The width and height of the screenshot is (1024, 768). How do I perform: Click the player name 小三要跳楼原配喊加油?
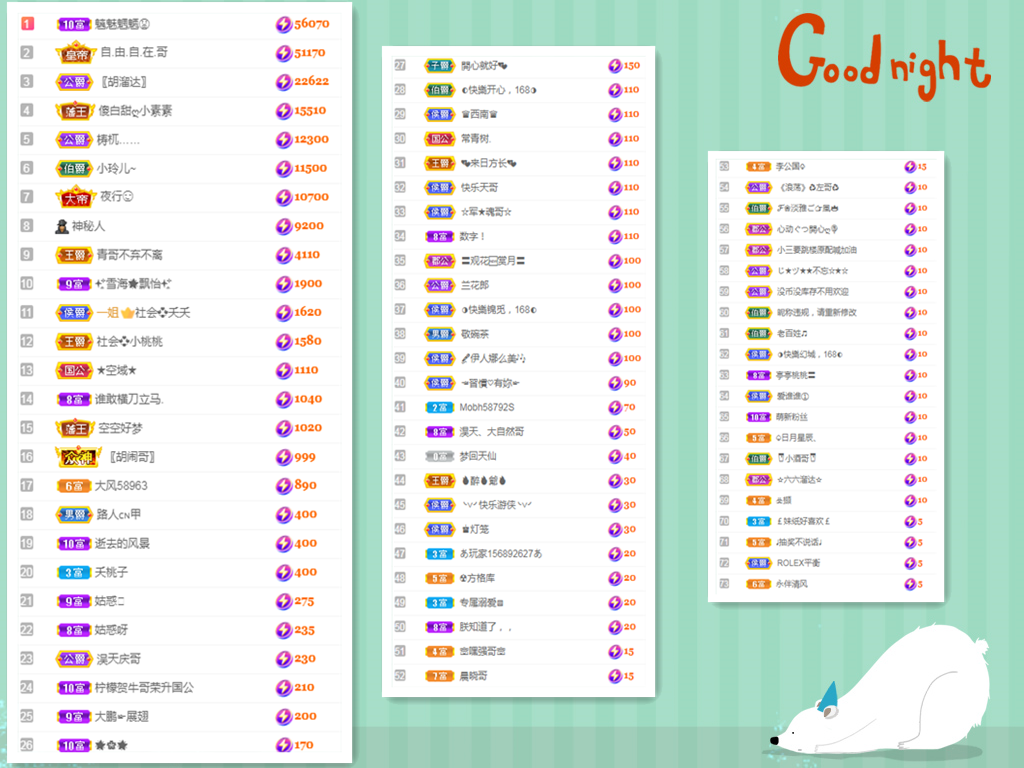[816, 250]
